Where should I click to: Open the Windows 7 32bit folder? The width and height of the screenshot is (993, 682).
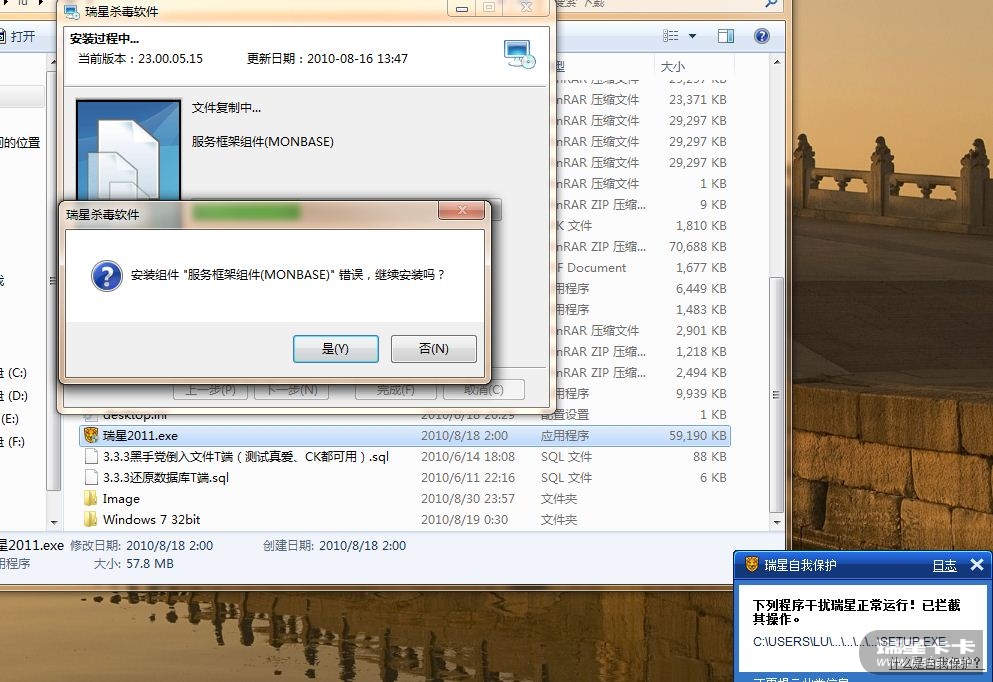pyautogui.click(x=151, y=520)
